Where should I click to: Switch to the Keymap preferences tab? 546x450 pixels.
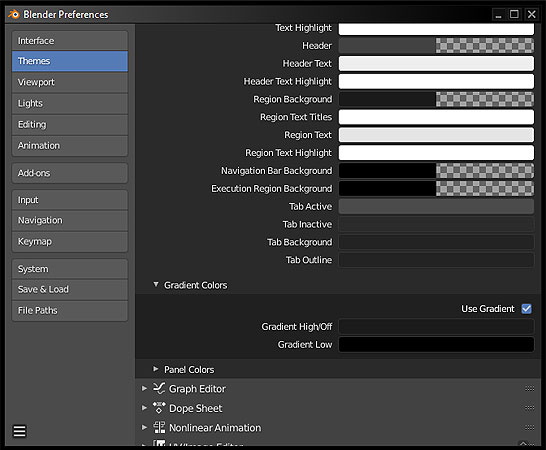(x=70, y=241)
